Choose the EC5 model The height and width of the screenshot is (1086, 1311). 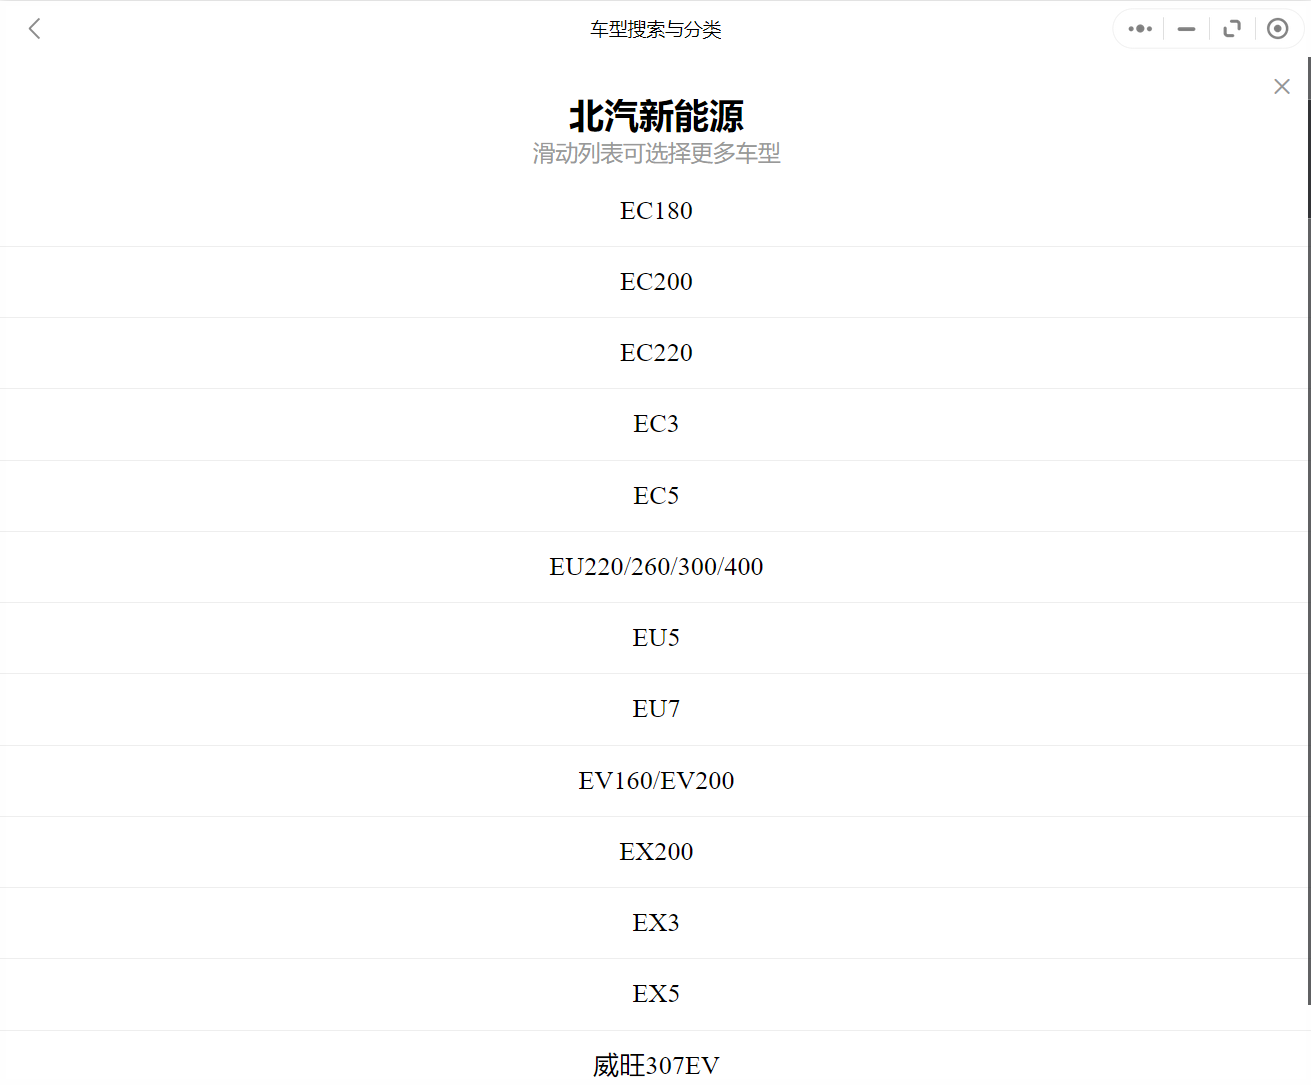656,496
